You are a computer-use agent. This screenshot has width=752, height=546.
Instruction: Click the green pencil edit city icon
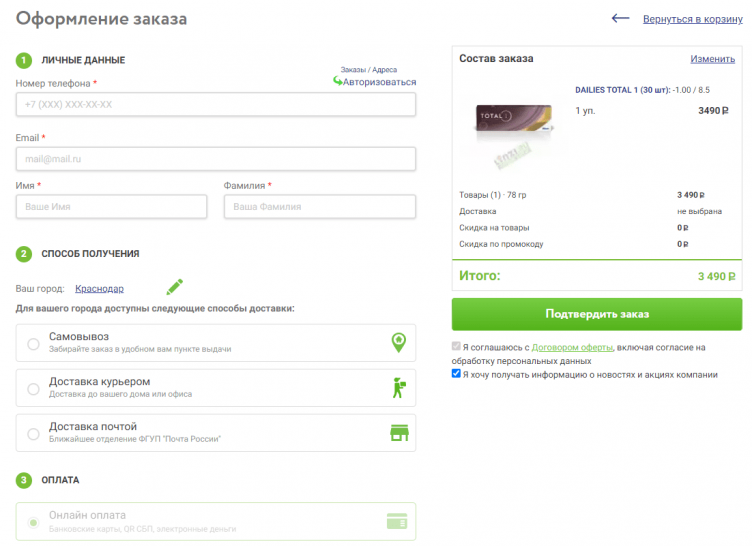tap(175, 287)
